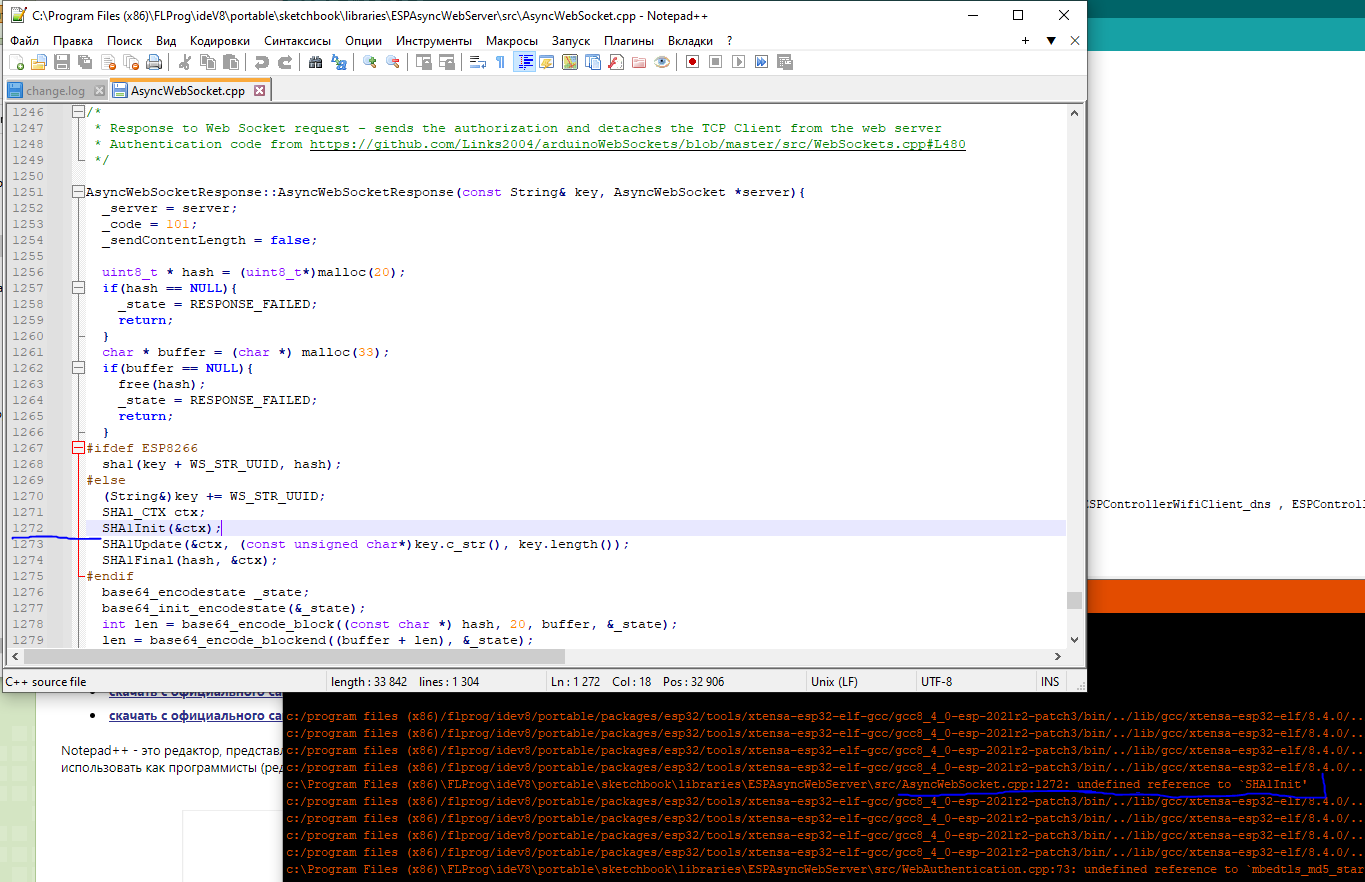Toggle Show All Characters pilcrow button
The image size is (1365, 882).
[501, 62]
